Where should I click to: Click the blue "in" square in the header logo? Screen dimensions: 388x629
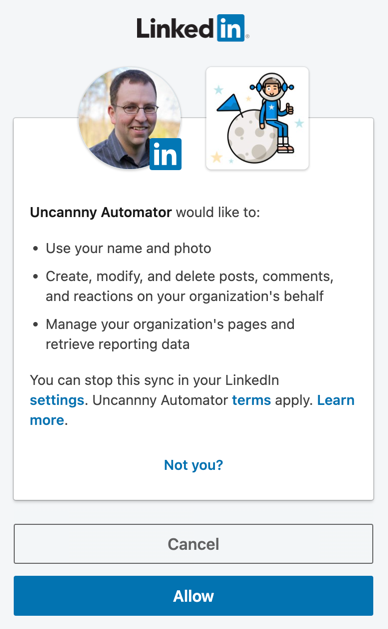(x=231, y=28)
